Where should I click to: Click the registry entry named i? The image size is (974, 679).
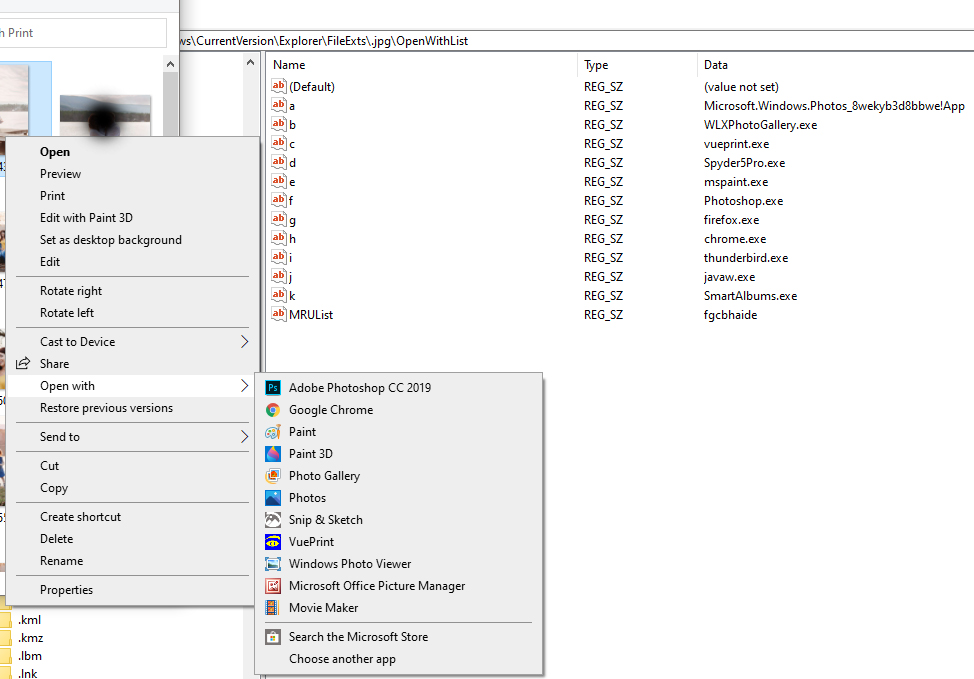(x=290, y=258)
